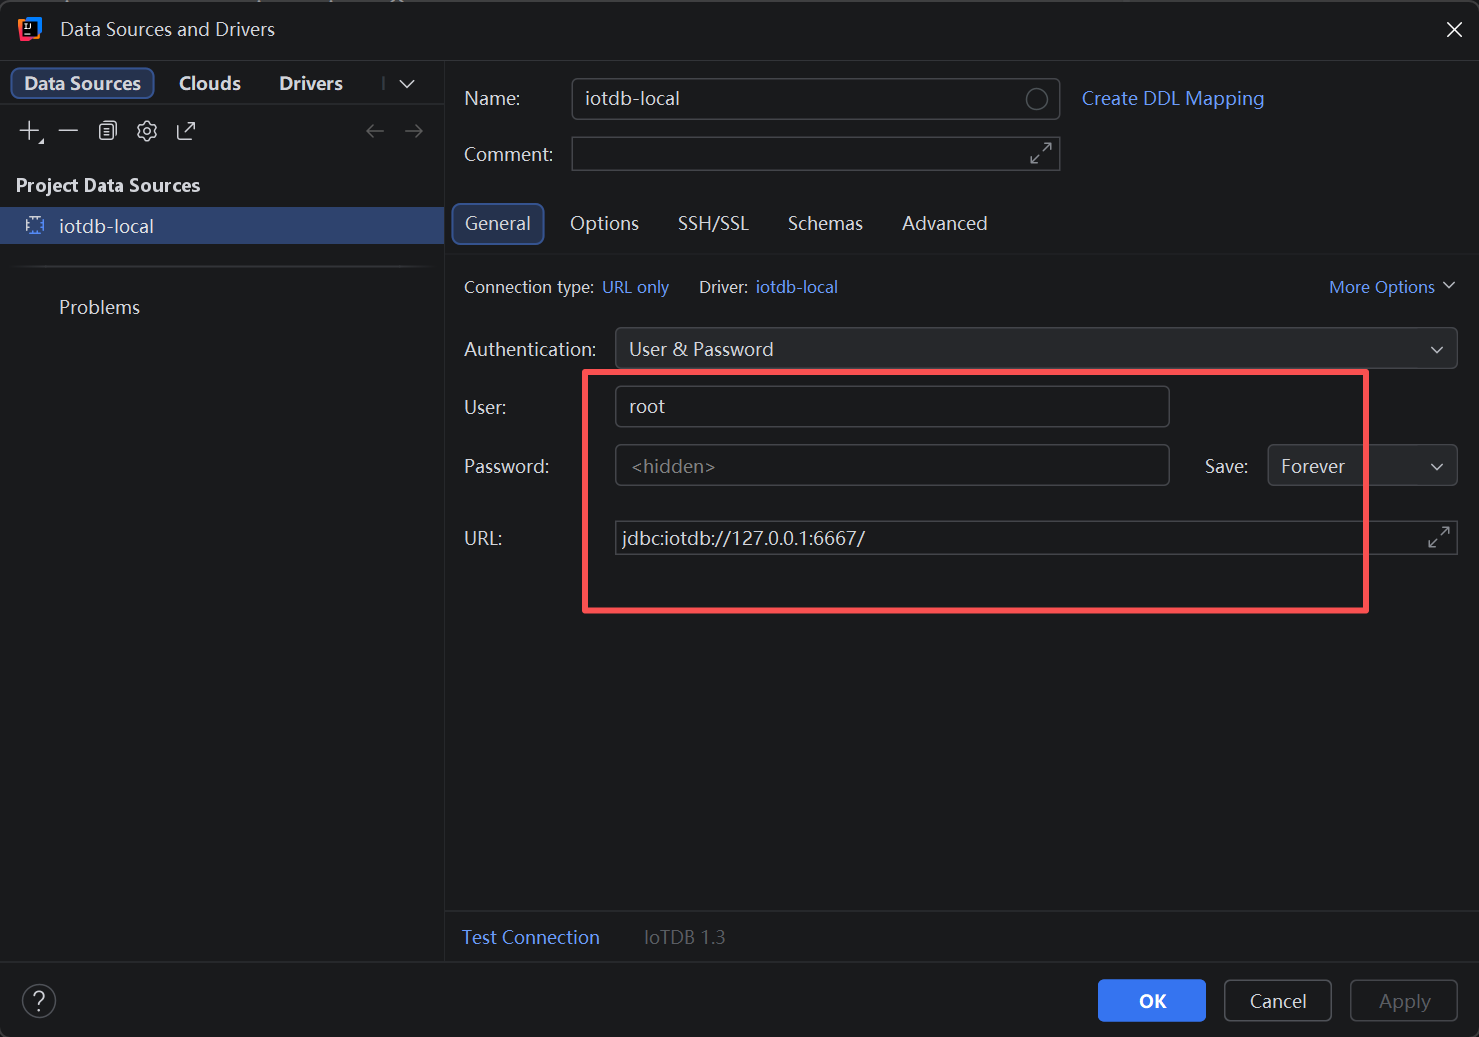This screenshot has height=1037, width=1479.
Task: Select iotdb-local in Project Data Sources
Action: point(222,226)
